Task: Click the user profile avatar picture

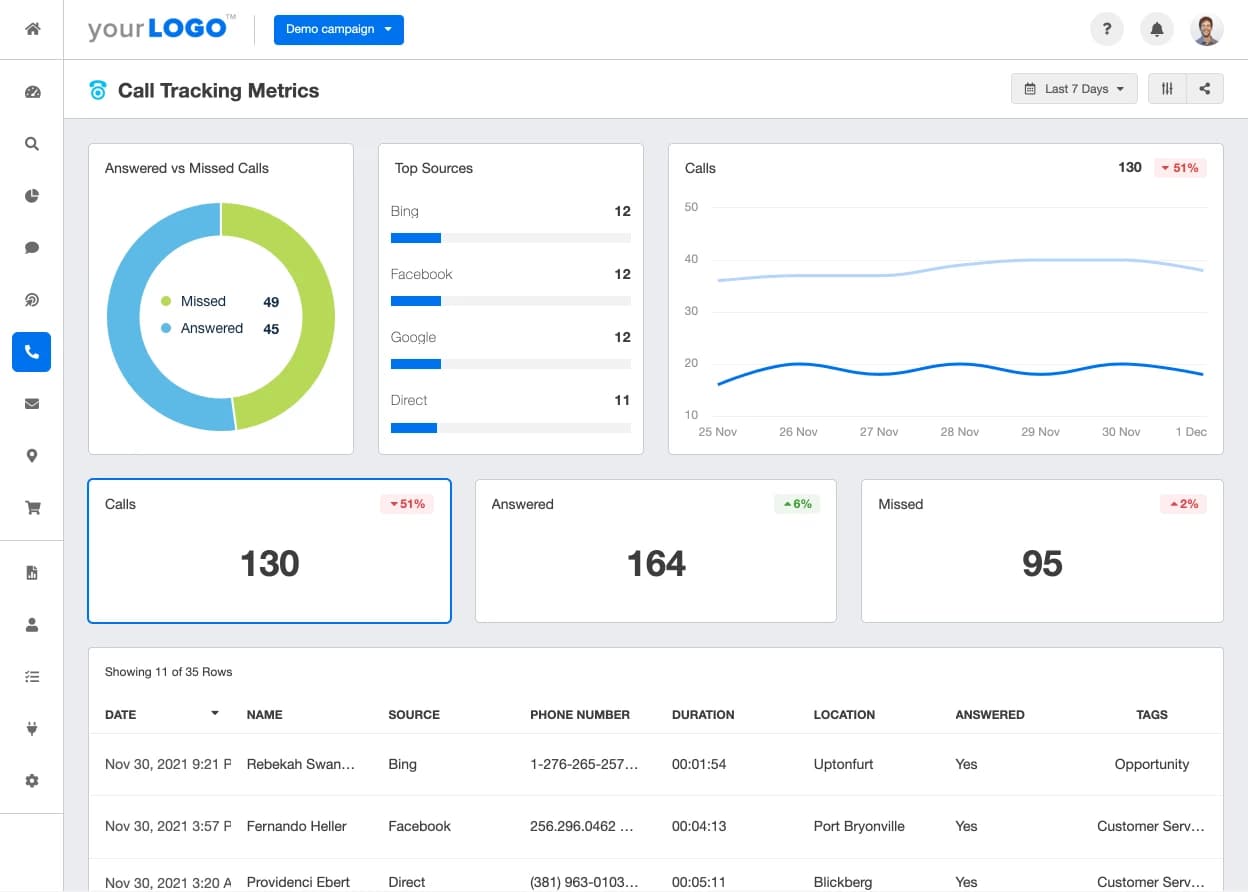Action: [x=1206, y=29]
